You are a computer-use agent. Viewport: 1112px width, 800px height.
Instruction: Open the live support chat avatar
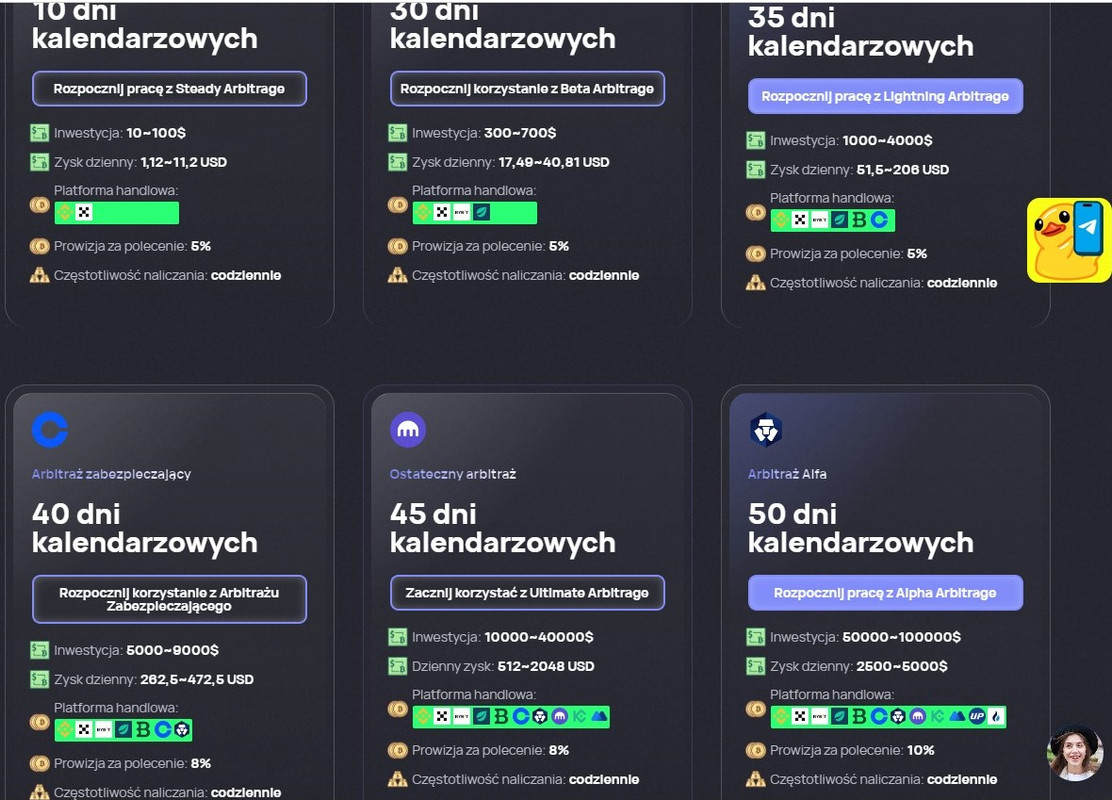point(1075,753)
